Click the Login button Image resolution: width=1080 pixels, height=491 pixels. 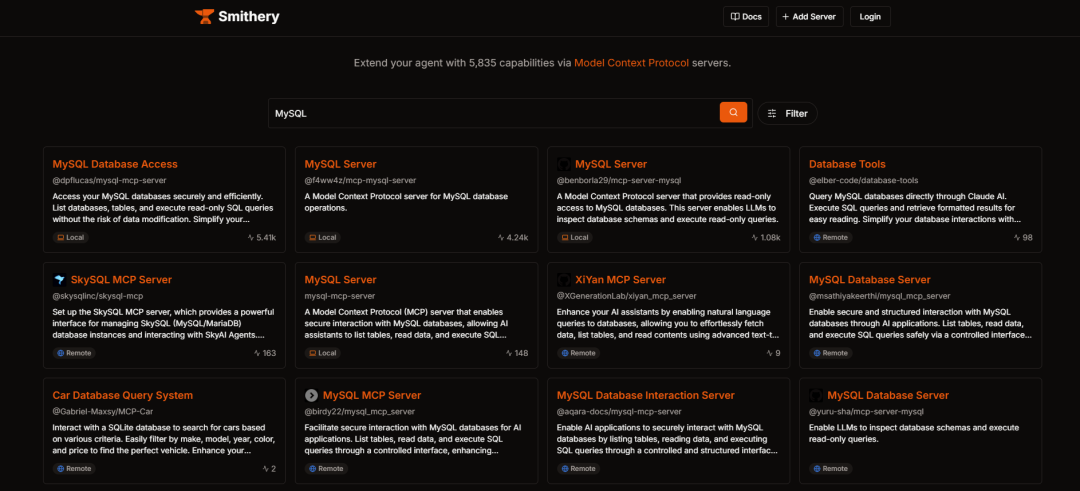[870, 17]
